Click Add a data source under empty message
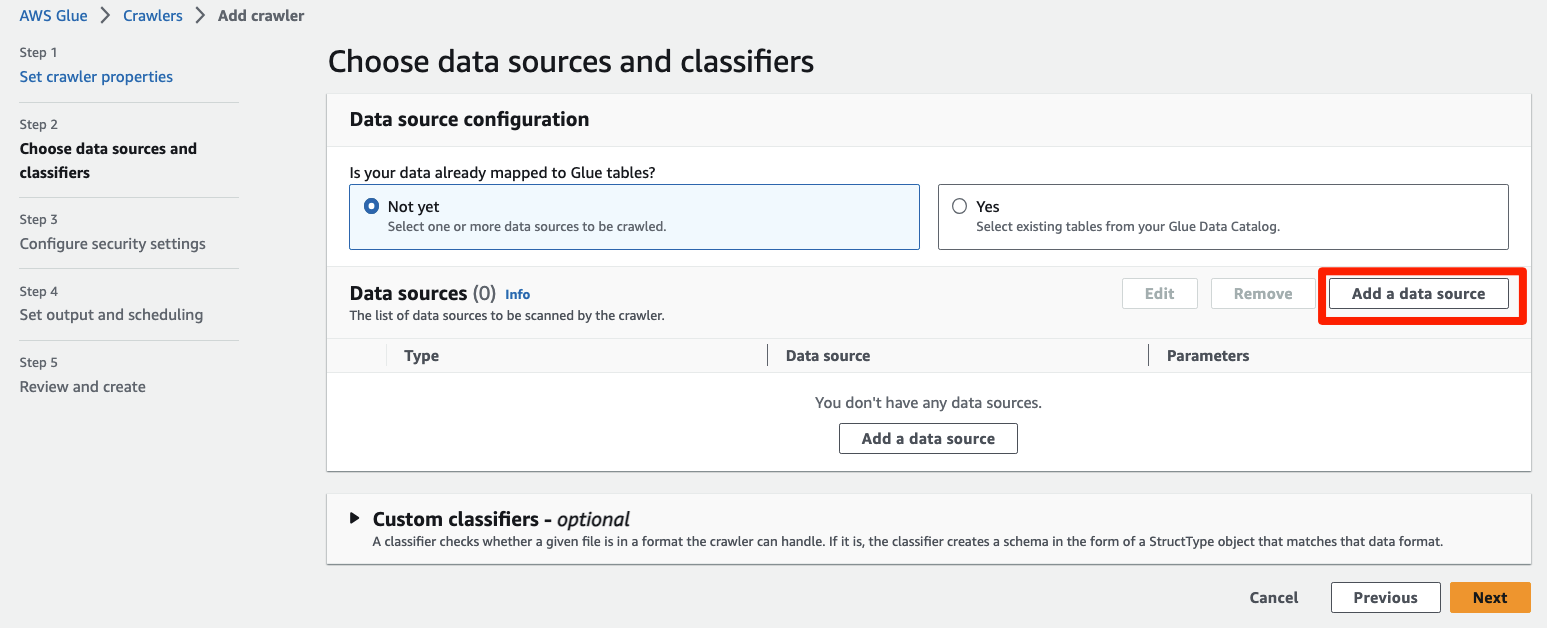 [x=928, y=439]
